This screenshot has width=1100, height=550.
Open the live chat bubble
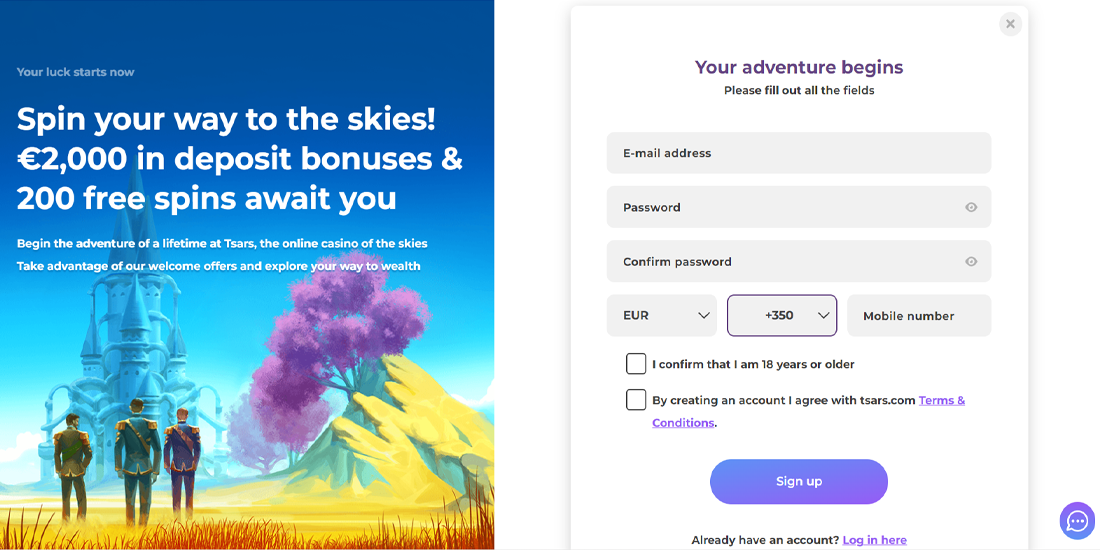click(x=1077, y=521)
